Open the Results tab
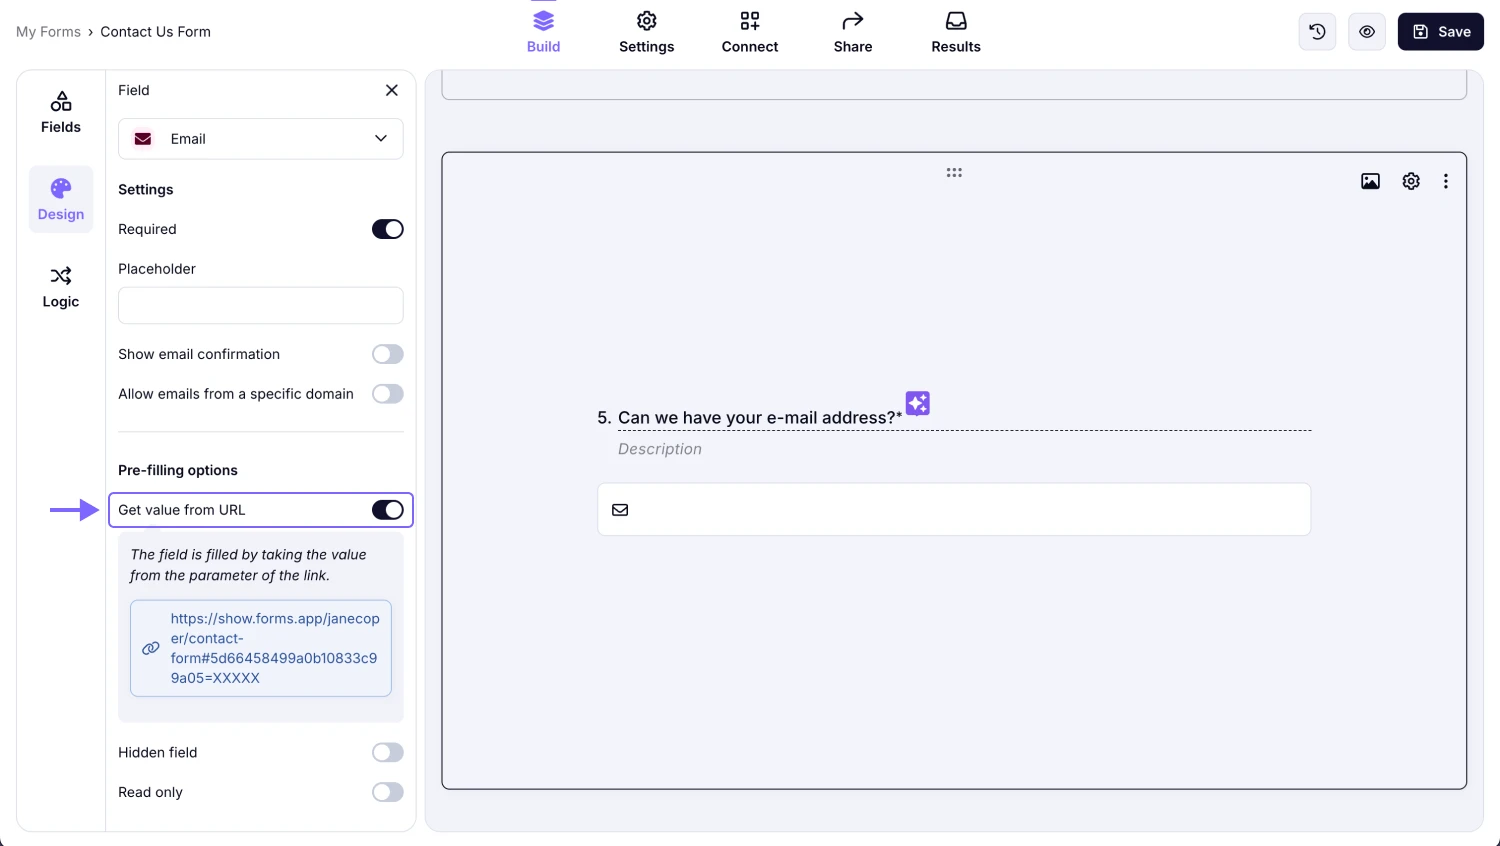Screen dimensions: 1500x846 tap(955, 31)
